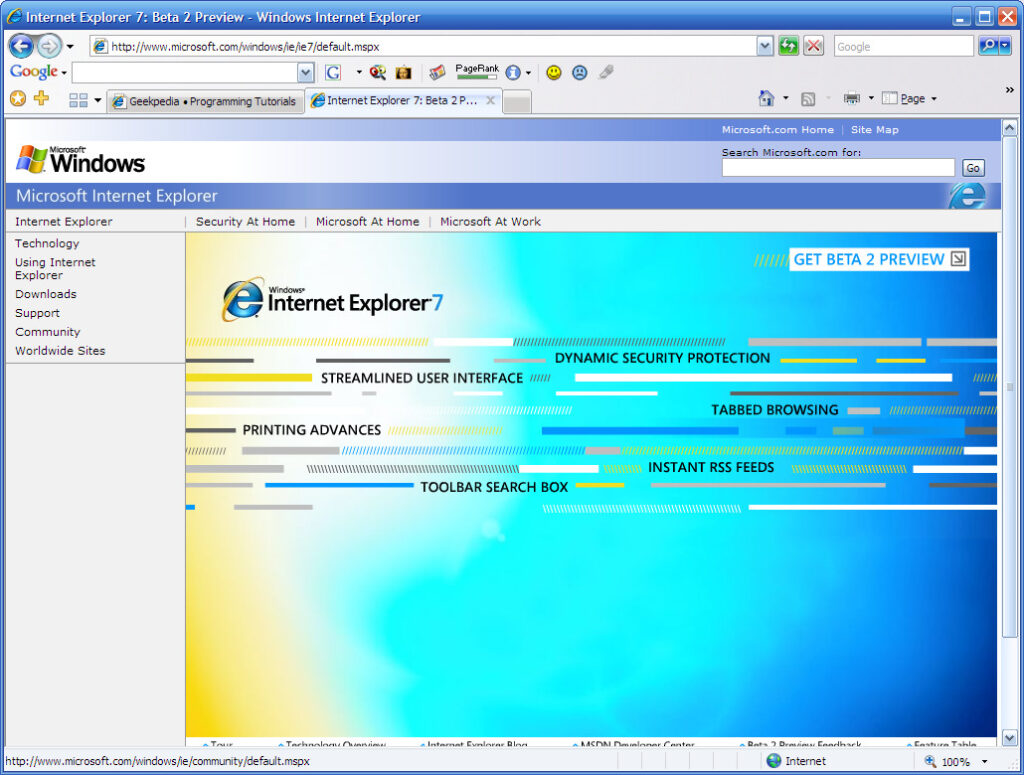Click the scrollbar up arrow
1024x775 pixels.
[x=1009, y=128]
